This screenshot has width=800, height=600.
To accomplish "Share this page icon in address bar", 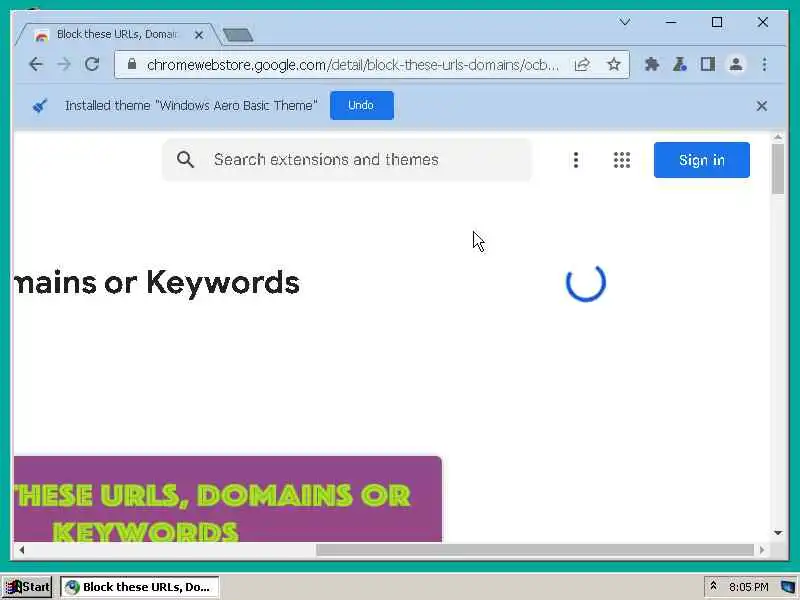I will 582,64.
